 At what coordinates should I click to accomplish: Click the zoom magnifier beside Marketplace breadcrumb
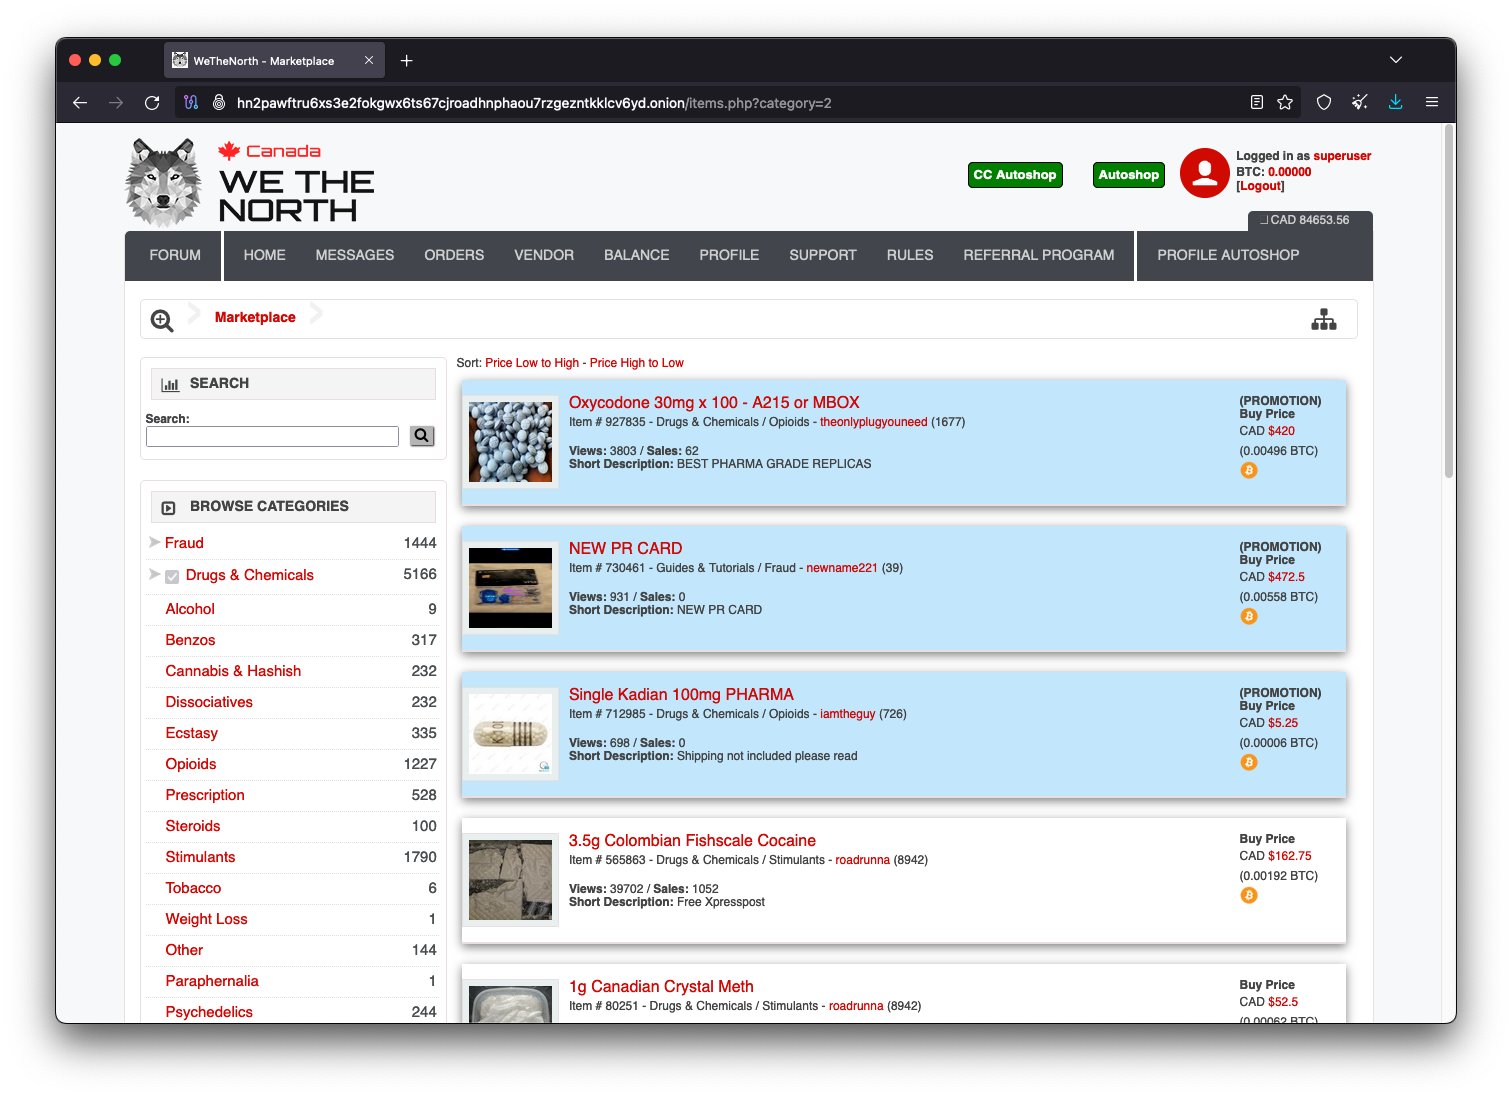pos(162,320)
